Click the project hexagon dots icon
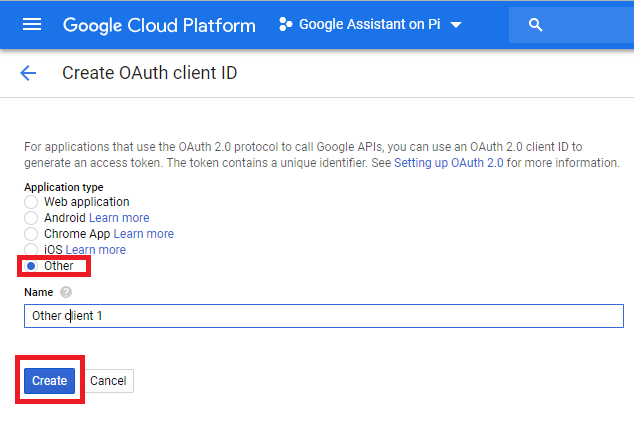This screenshot has height=435, width=634. tap(285, 24)
